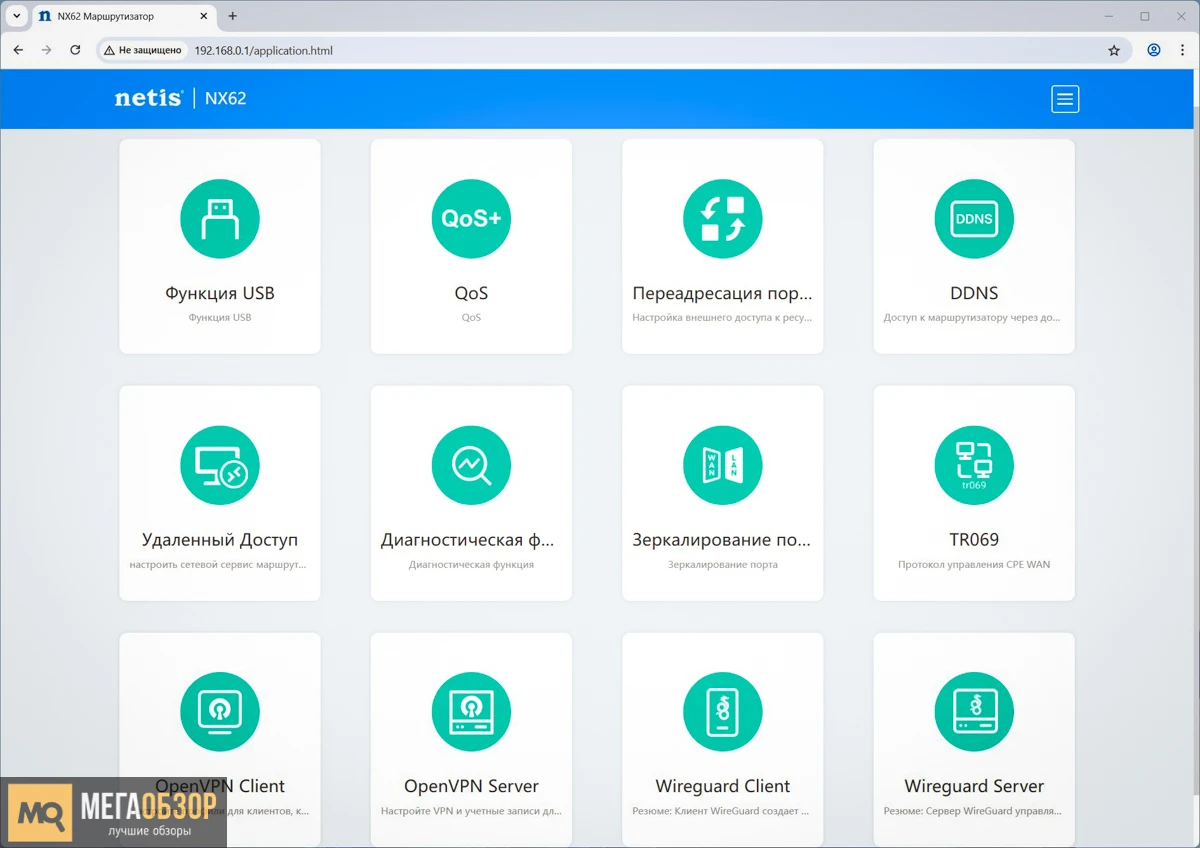Expand the tab search dropdown arrow
The image size is (1200, 848).
point(16,16)
